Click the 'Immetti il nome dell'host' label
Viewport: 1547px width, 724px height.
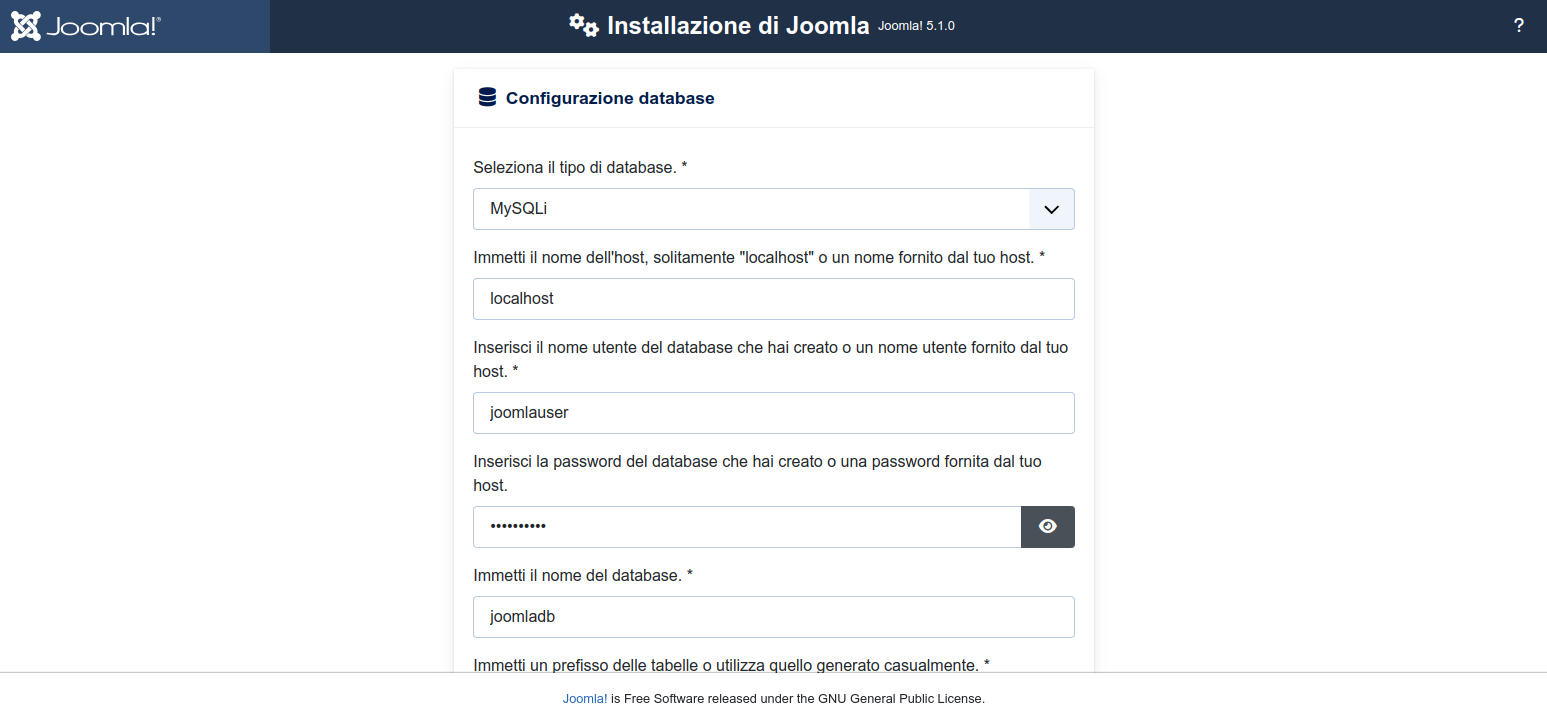[759, 257]
